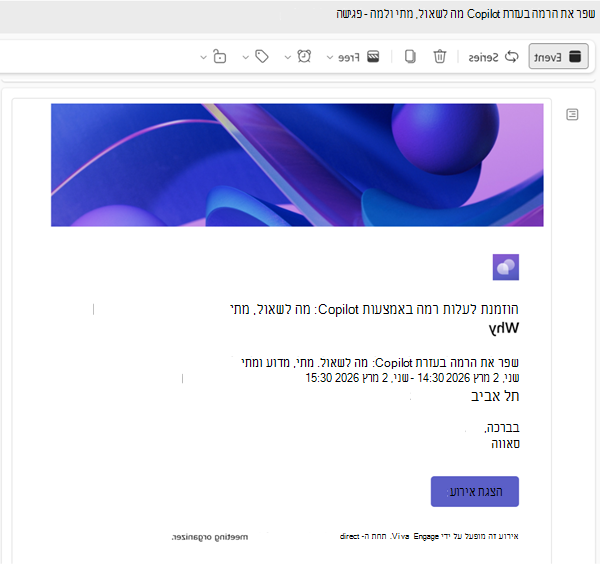Select the Event button in toolbar
This screenshot has width=600, height=564.
[558, 56]
